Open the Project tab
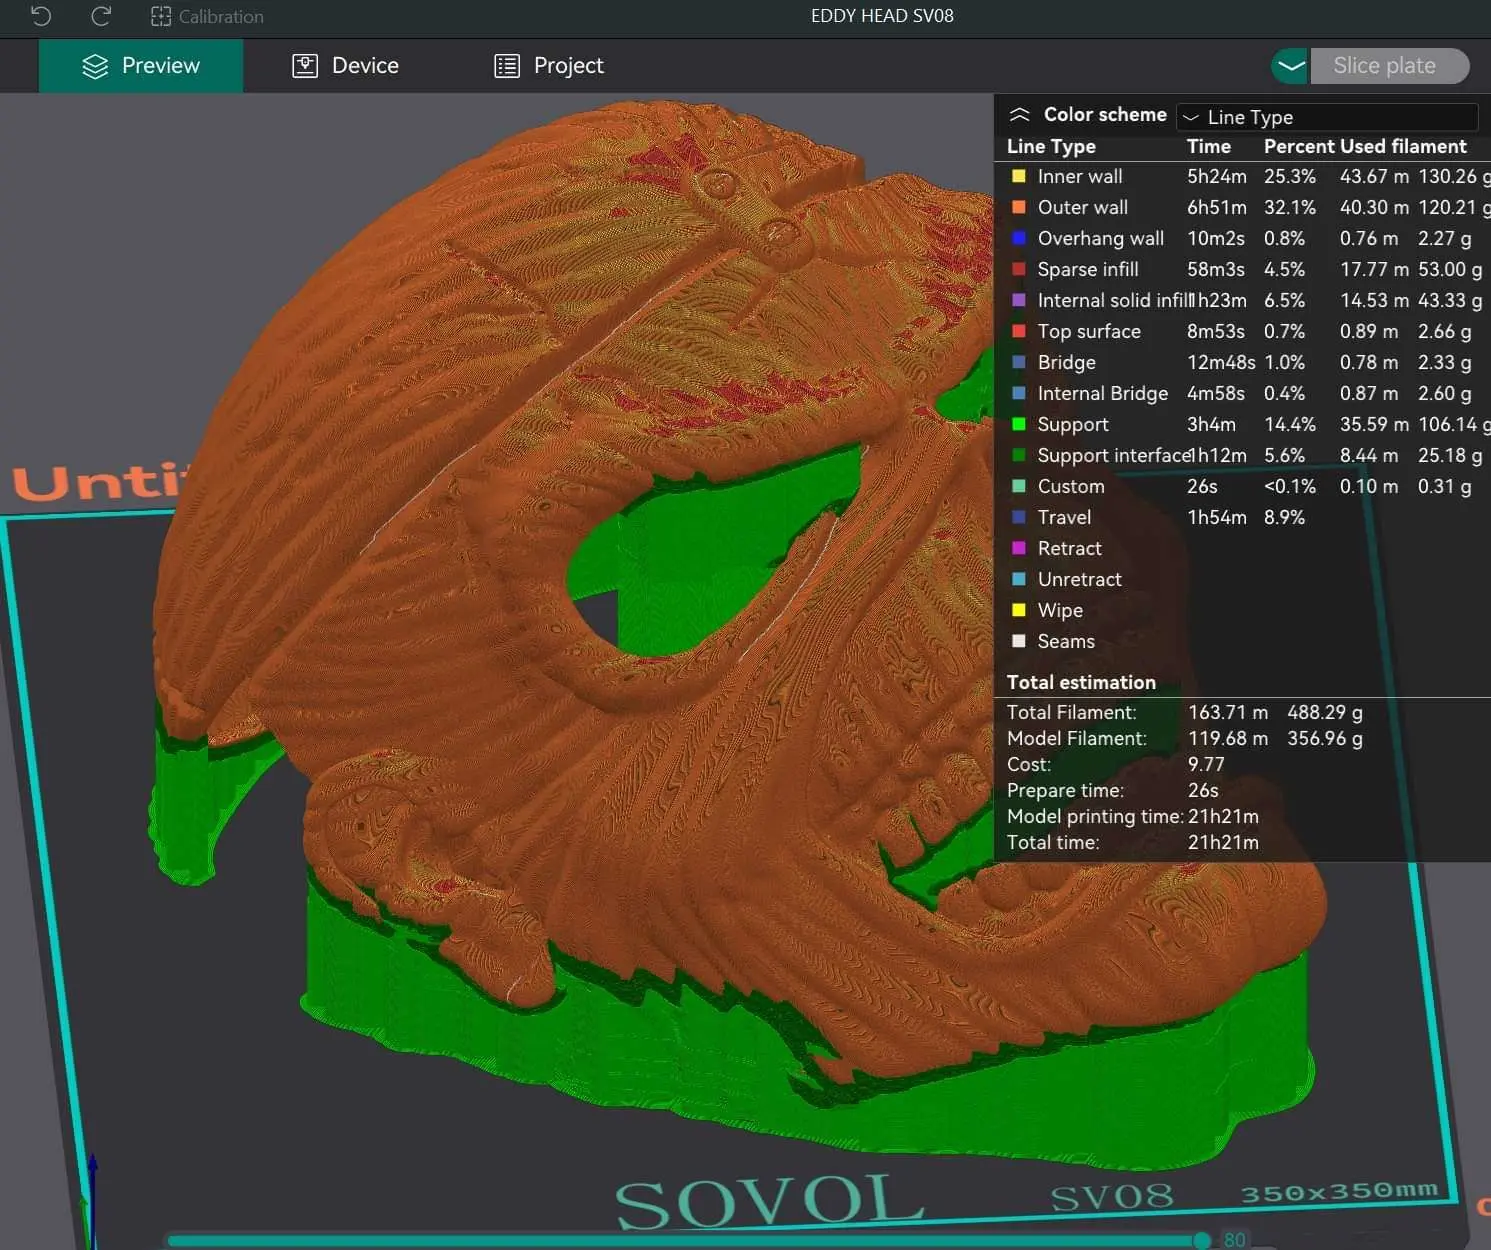1491x1250 pixels. coord(549,66)
